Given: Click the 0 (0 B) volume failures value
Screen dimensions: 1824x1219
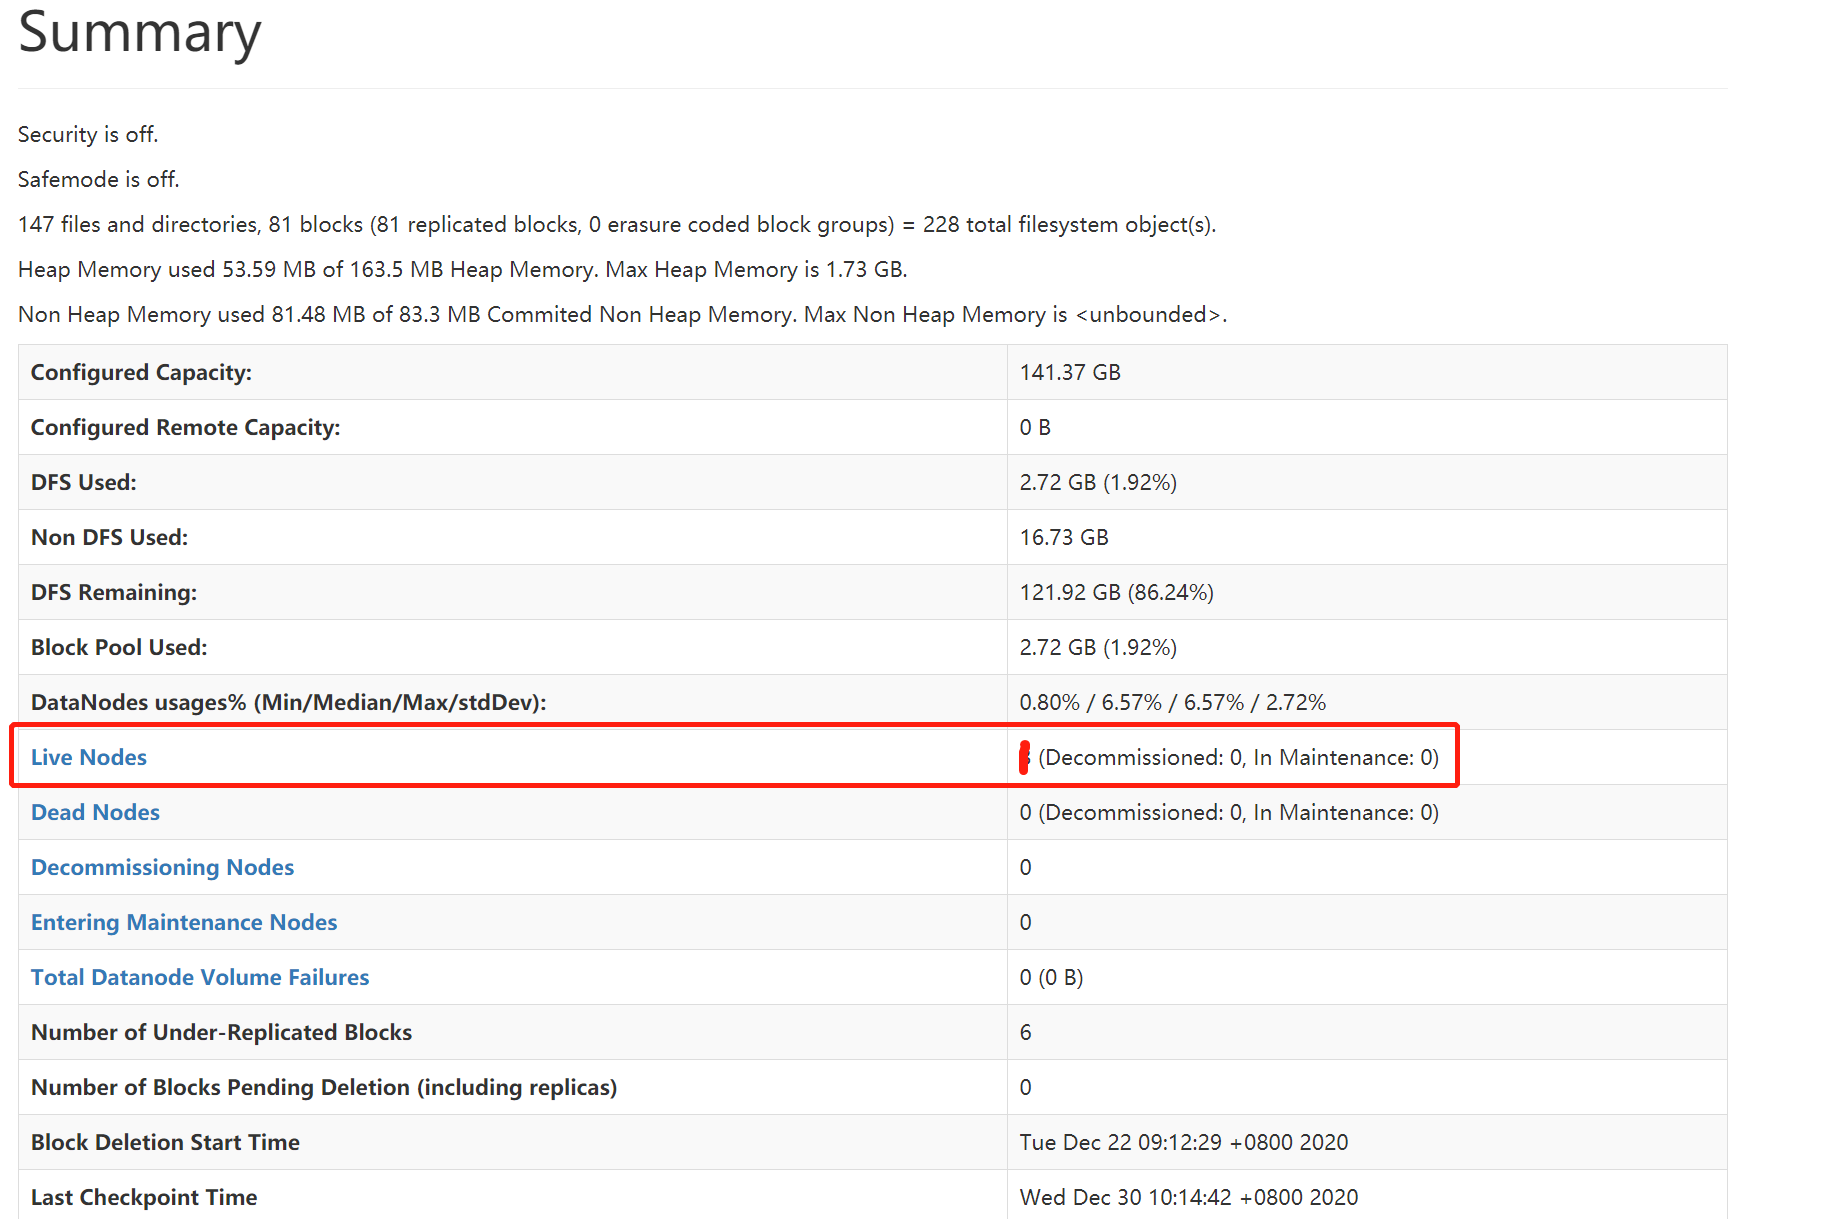Looking at the screenshot, I should [x=1051, y=977].
